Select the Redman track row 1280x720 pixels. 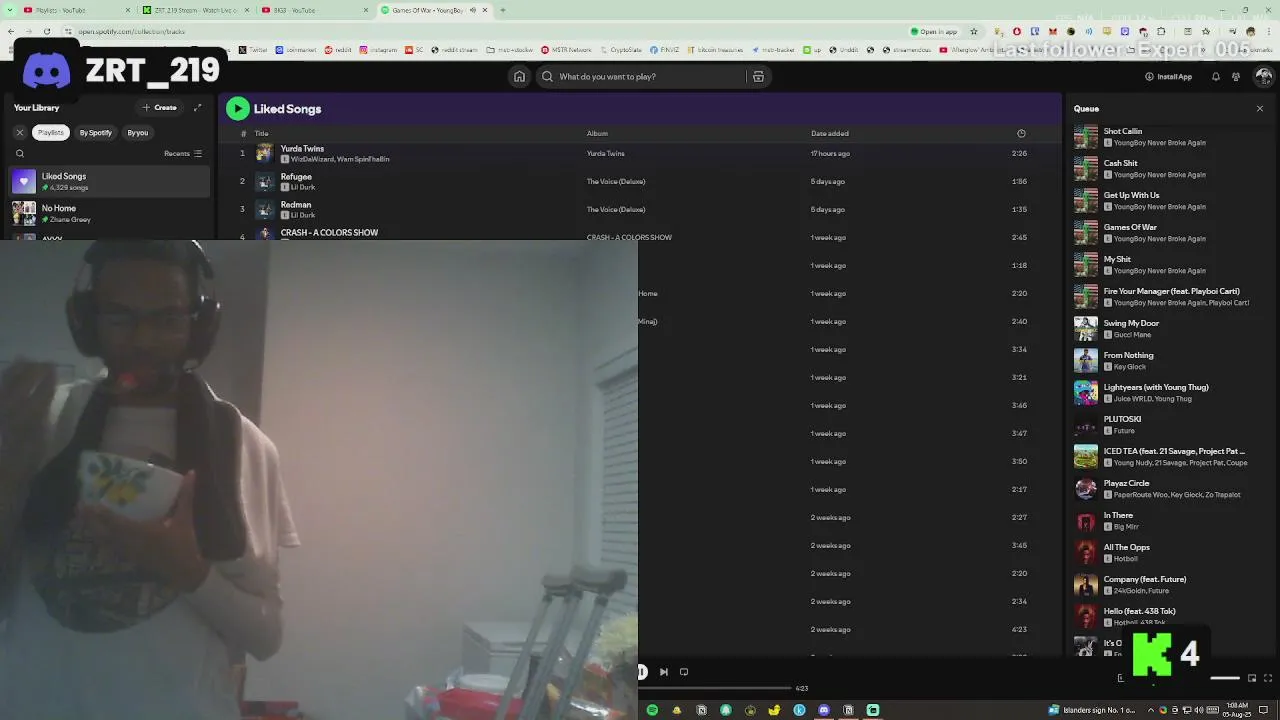coord(640,209)
